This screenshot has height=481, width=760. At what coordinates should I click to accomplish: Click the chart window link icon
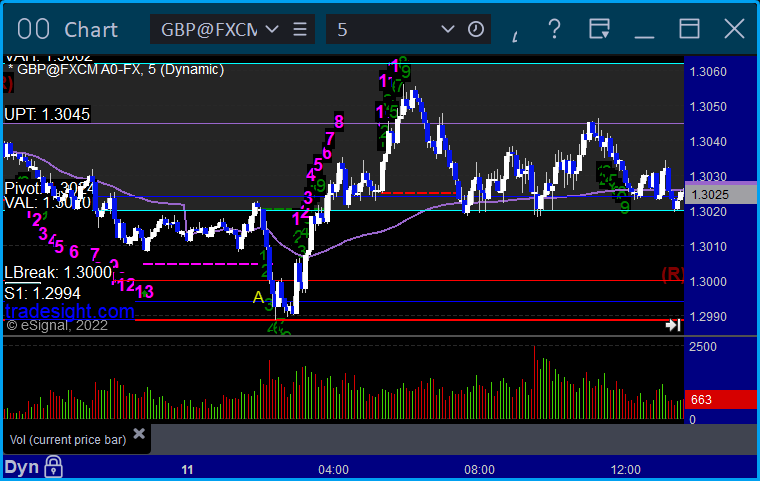[35, 29]
